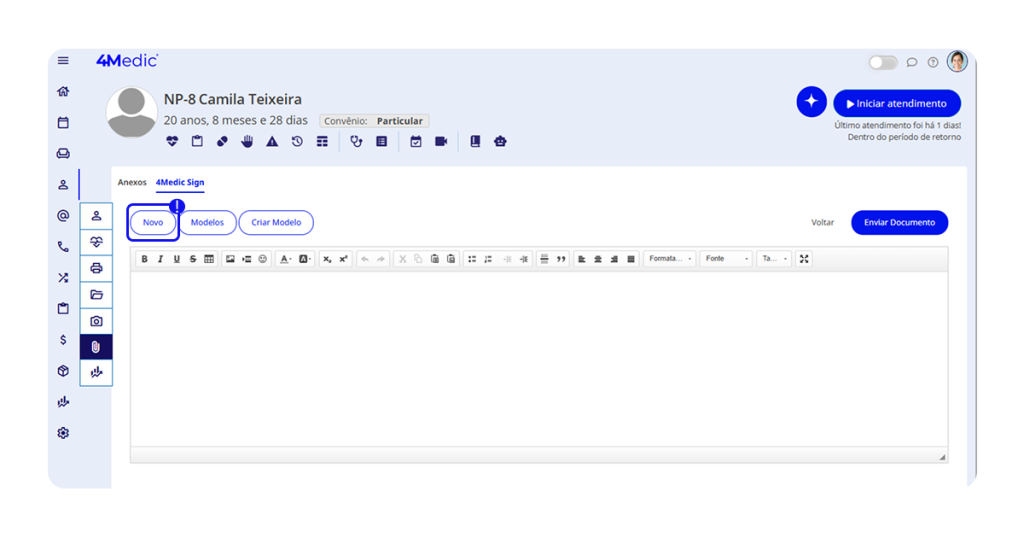Viewport: 1024px width, 538px height.
Task: Click the warning triangle icon
Action: (x=272, y=141)
